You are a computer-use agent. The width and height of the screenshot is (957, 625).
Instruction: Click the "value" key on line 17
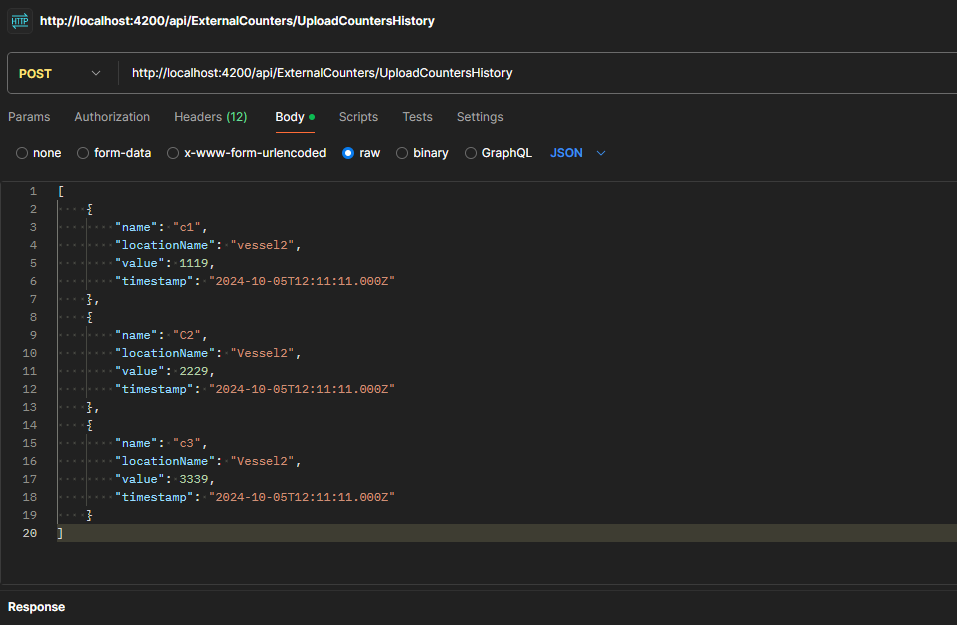click(140, 479)
